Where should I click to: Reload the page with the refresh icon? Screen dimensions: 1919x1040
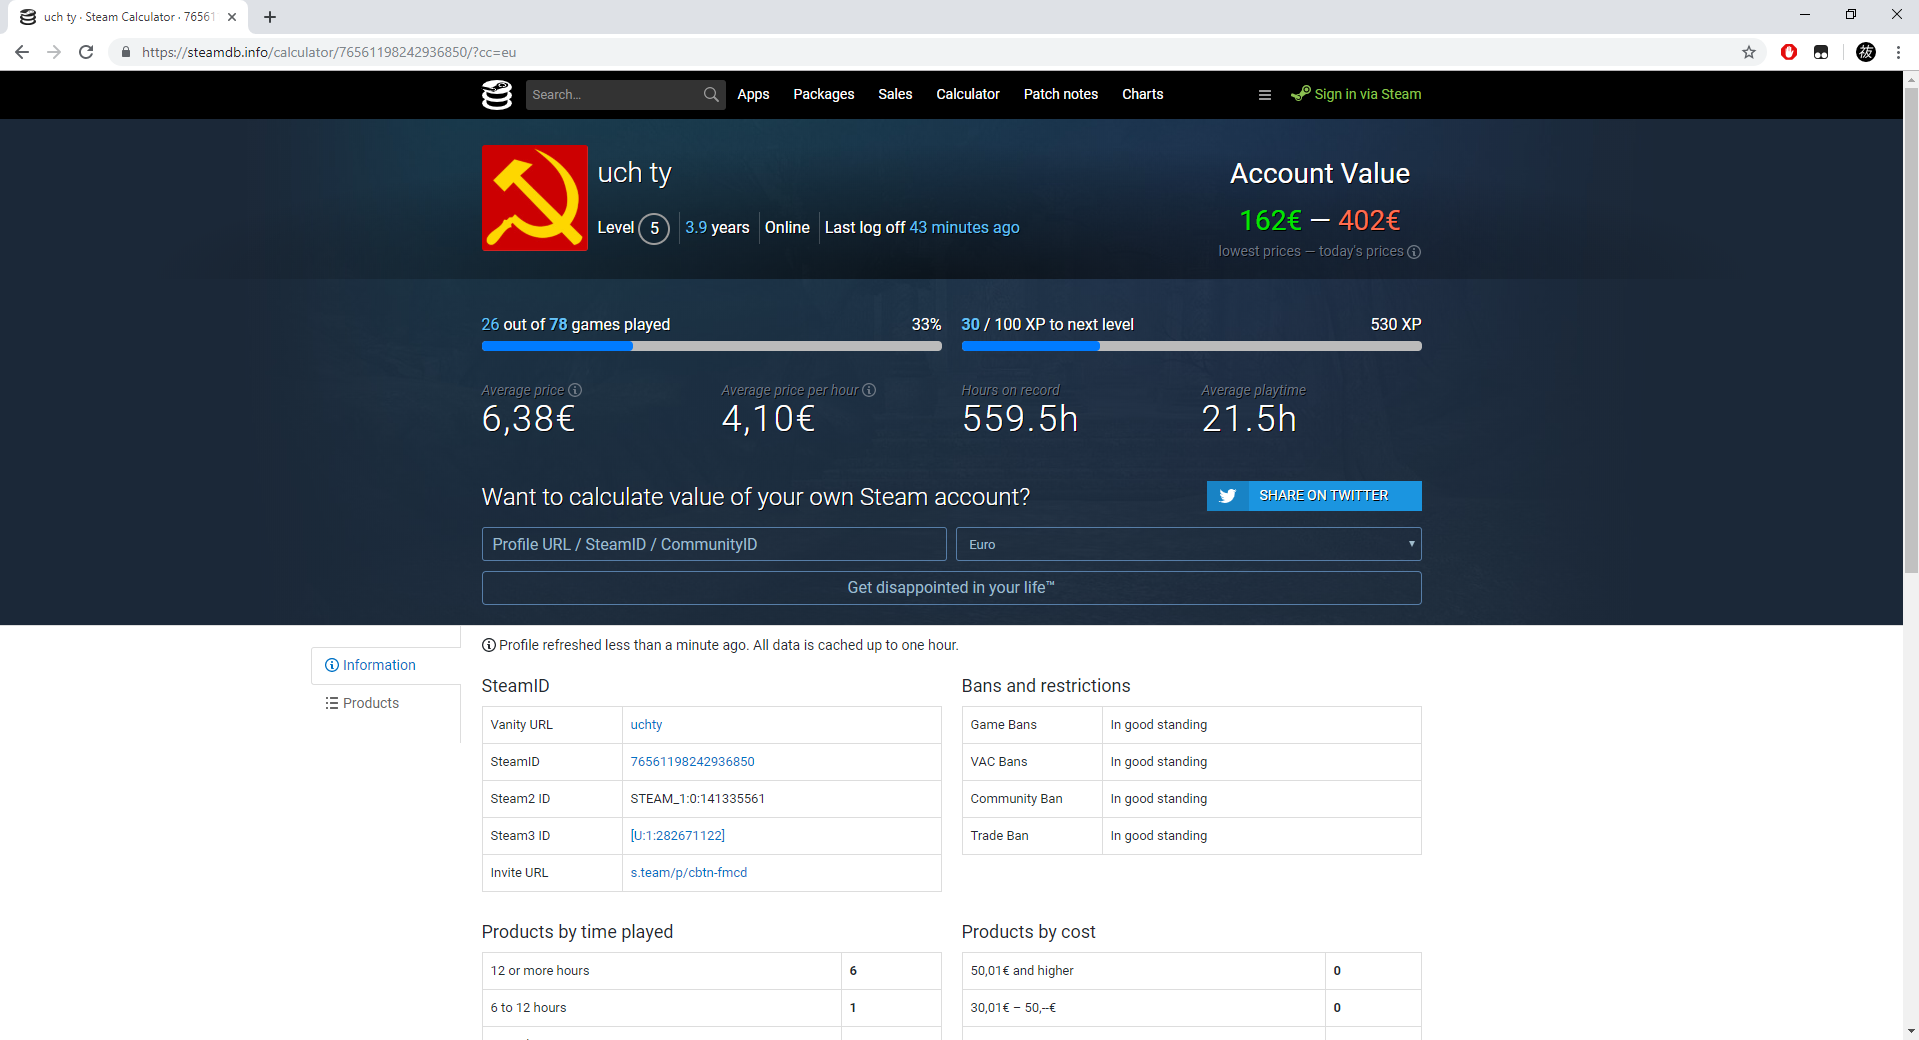[86, 52]
